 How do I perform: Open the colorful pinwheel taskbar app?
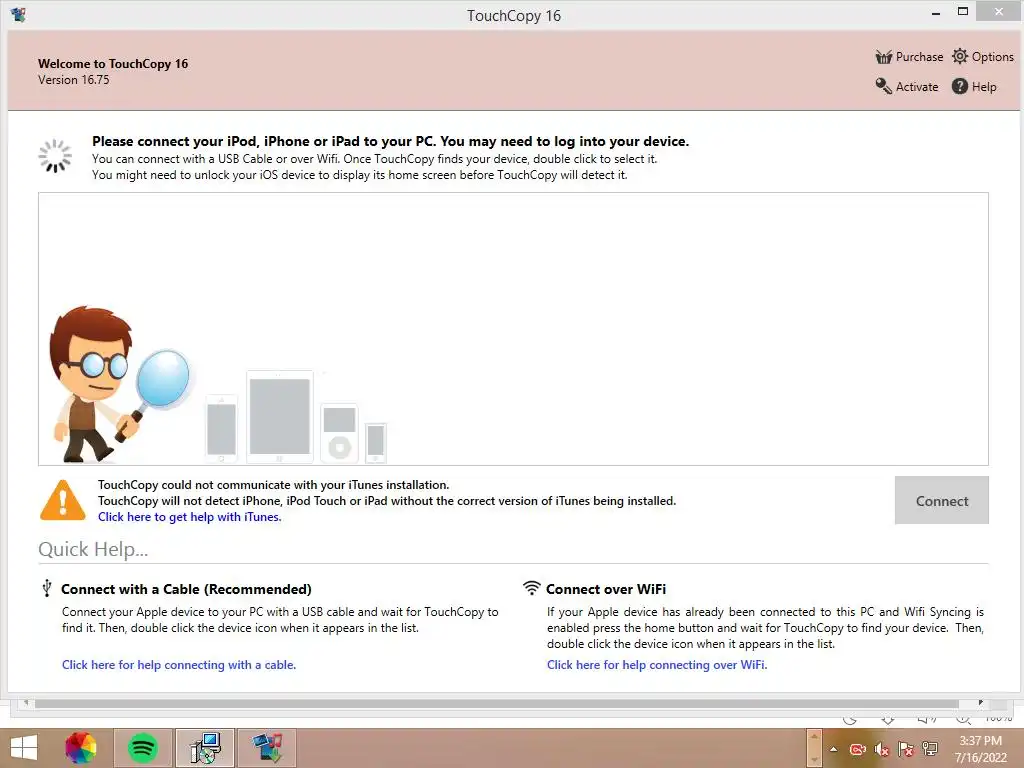(81, 748)
